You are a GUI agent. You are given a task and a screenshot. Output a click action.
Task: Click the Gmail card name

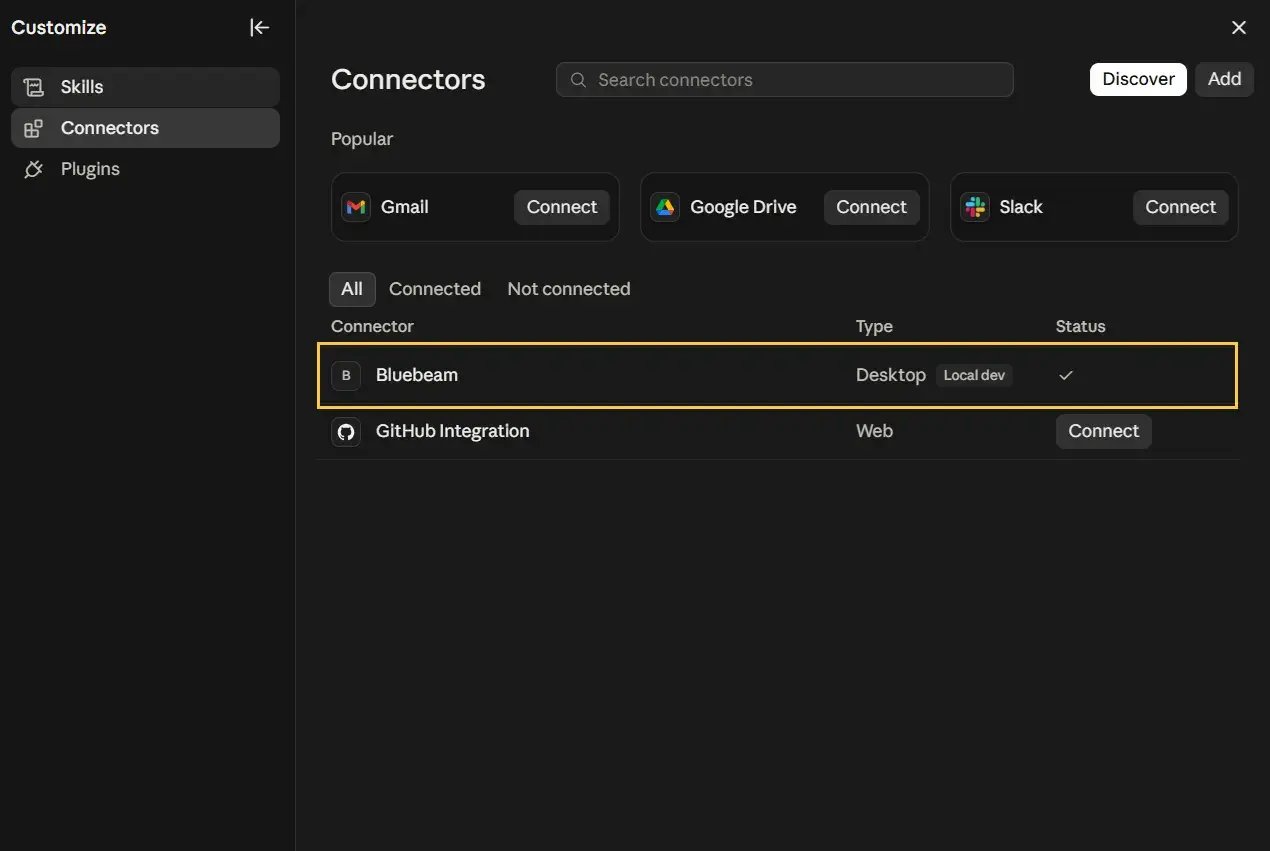[405, 207]
